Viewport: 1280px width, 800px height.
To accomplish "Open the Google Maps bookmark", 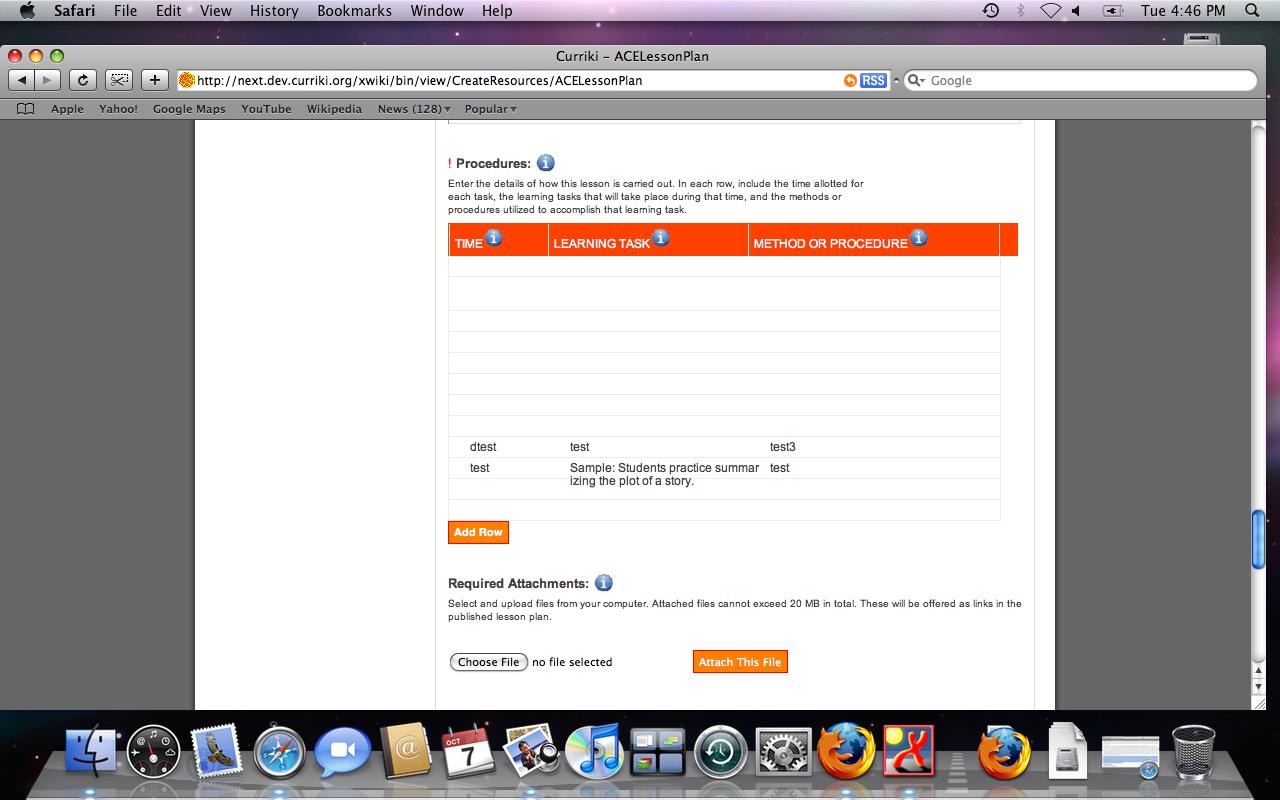I will [189, 109].
